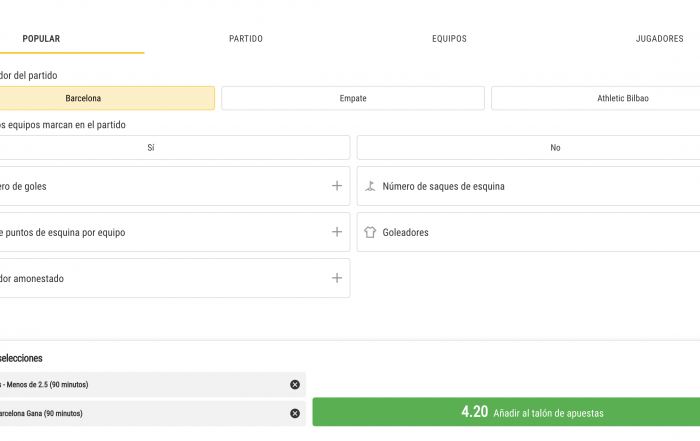Expand the goals number market with plus
Screen dimensions: 700x441
tap(337, 186)
